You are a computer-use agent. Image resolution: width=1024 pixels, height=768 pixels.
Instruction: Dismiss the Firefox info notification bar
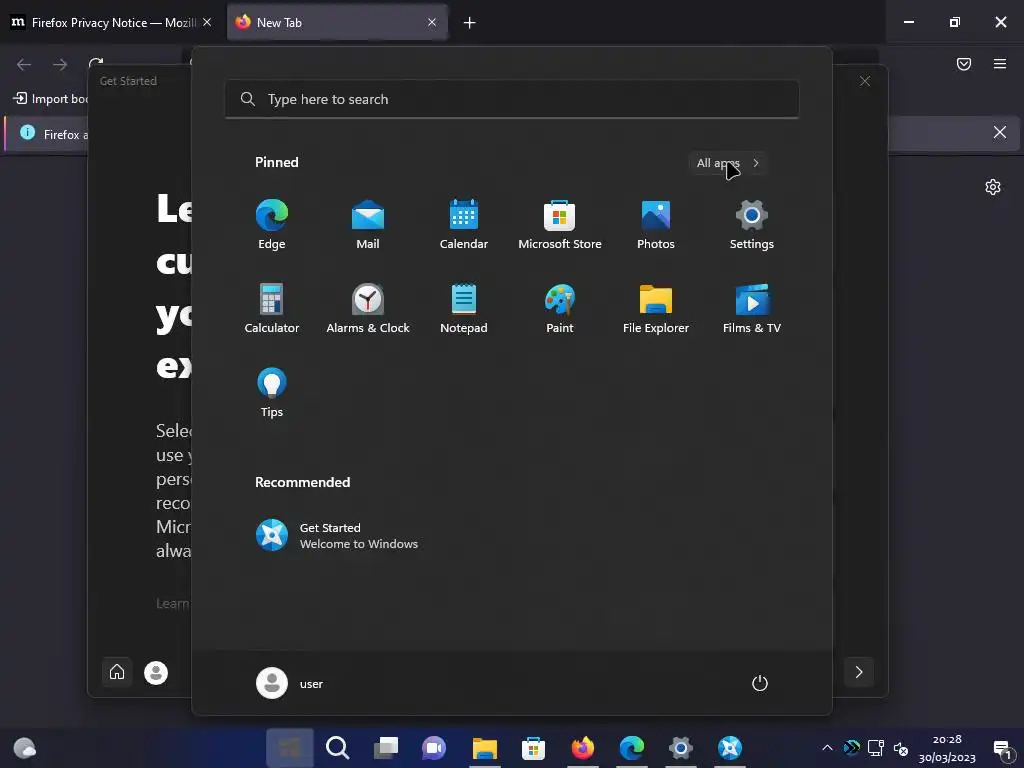[1000, 133]
